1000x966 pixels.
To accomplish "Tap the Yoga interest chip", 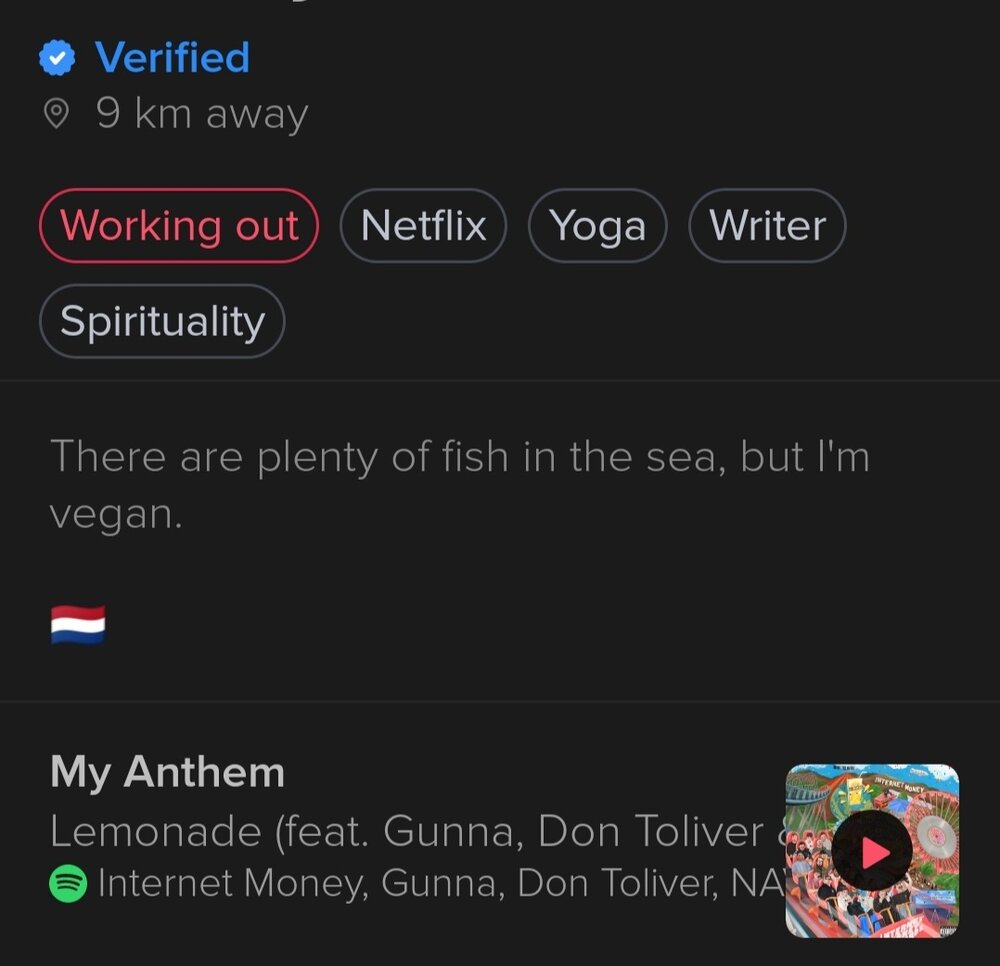I will [598, 226].
